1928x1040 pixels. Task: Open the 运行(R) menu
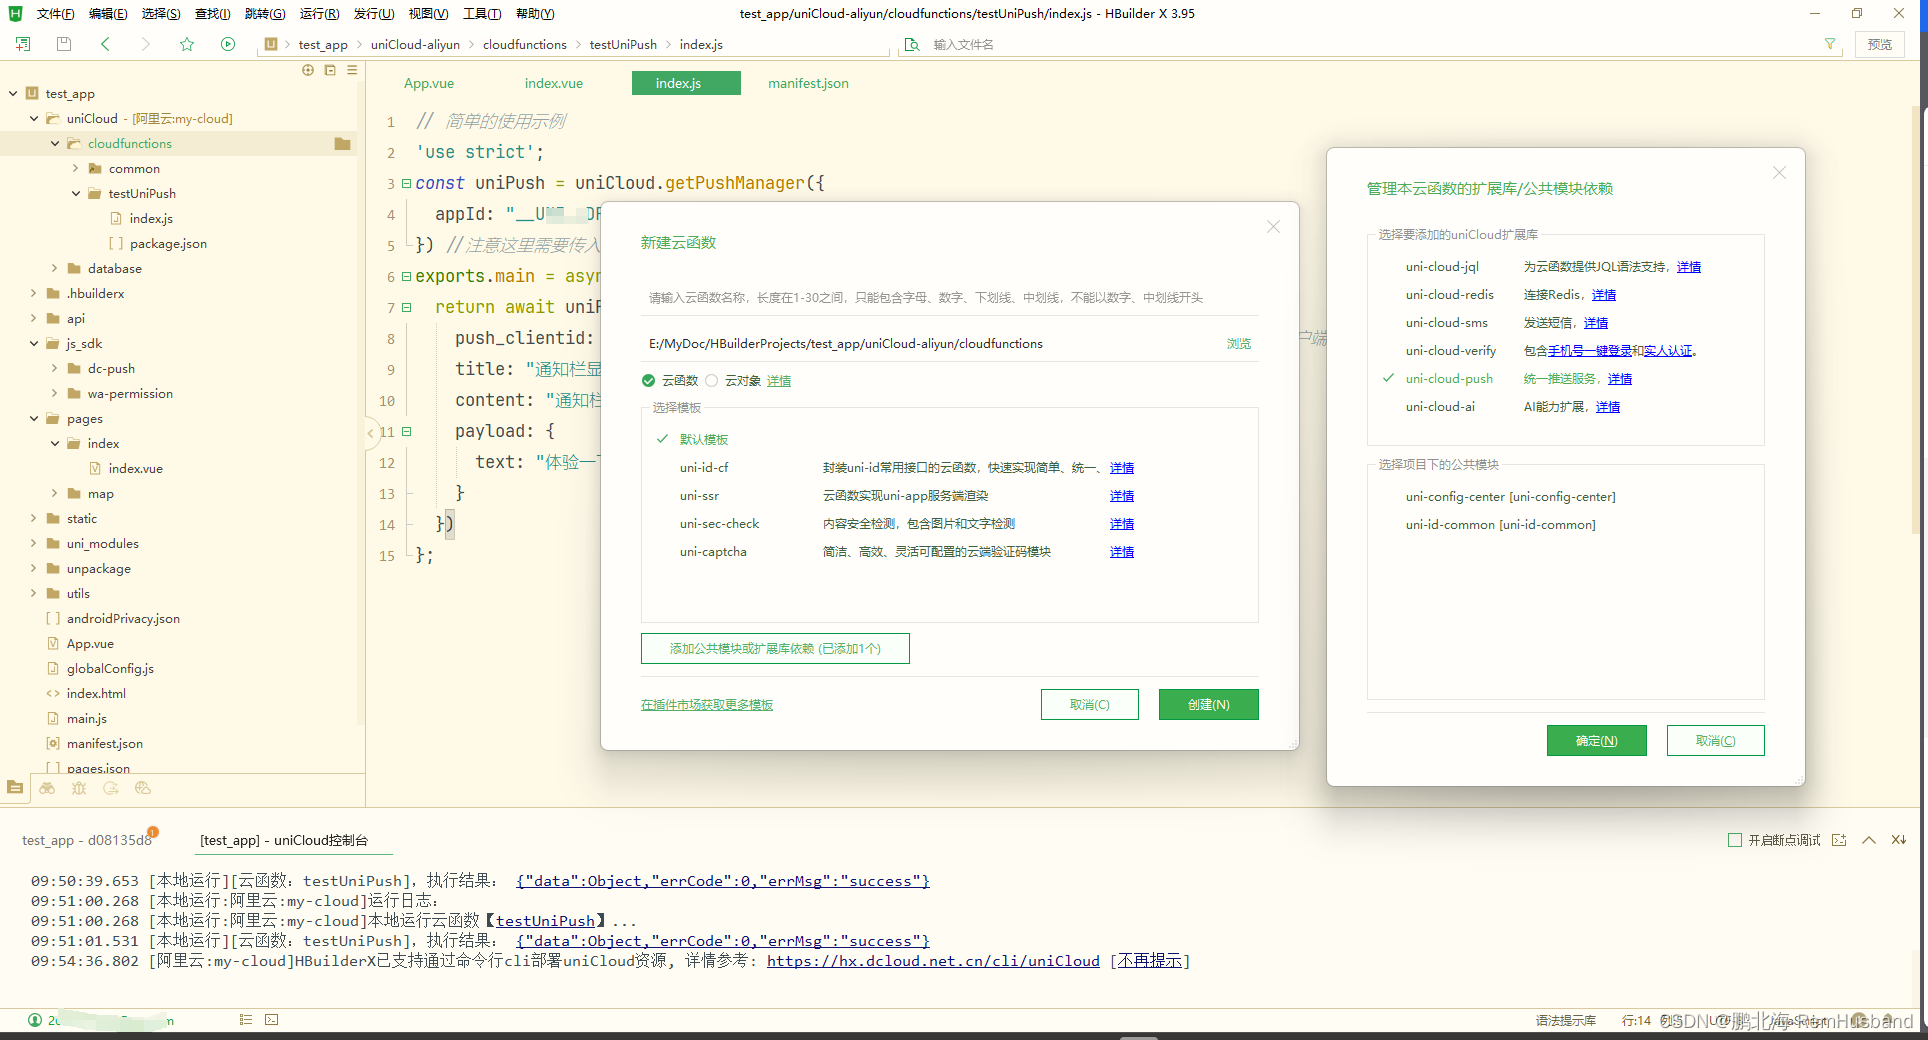coord(318,13)
